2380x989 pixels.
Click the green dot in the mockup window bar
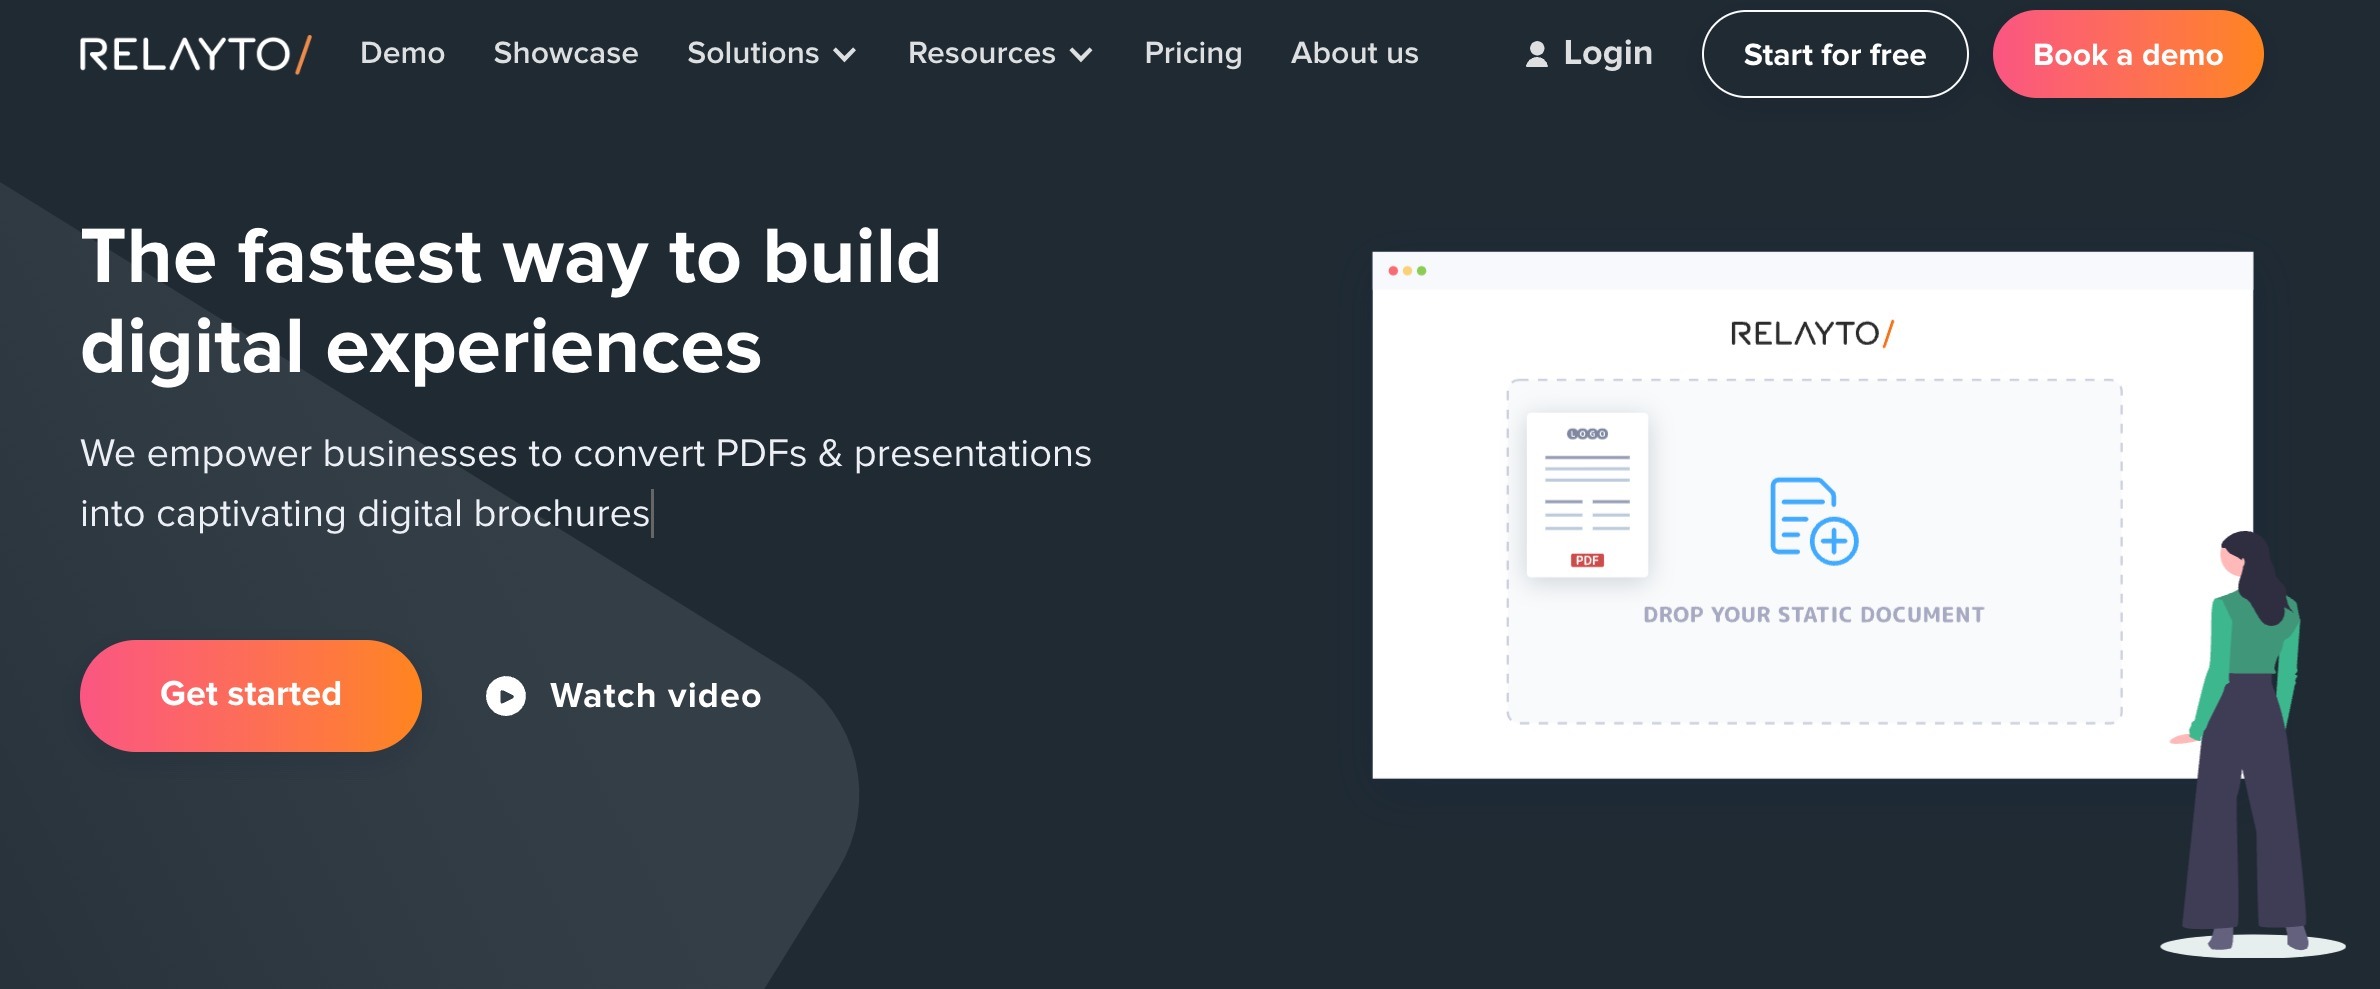[x=1421, y=271]
